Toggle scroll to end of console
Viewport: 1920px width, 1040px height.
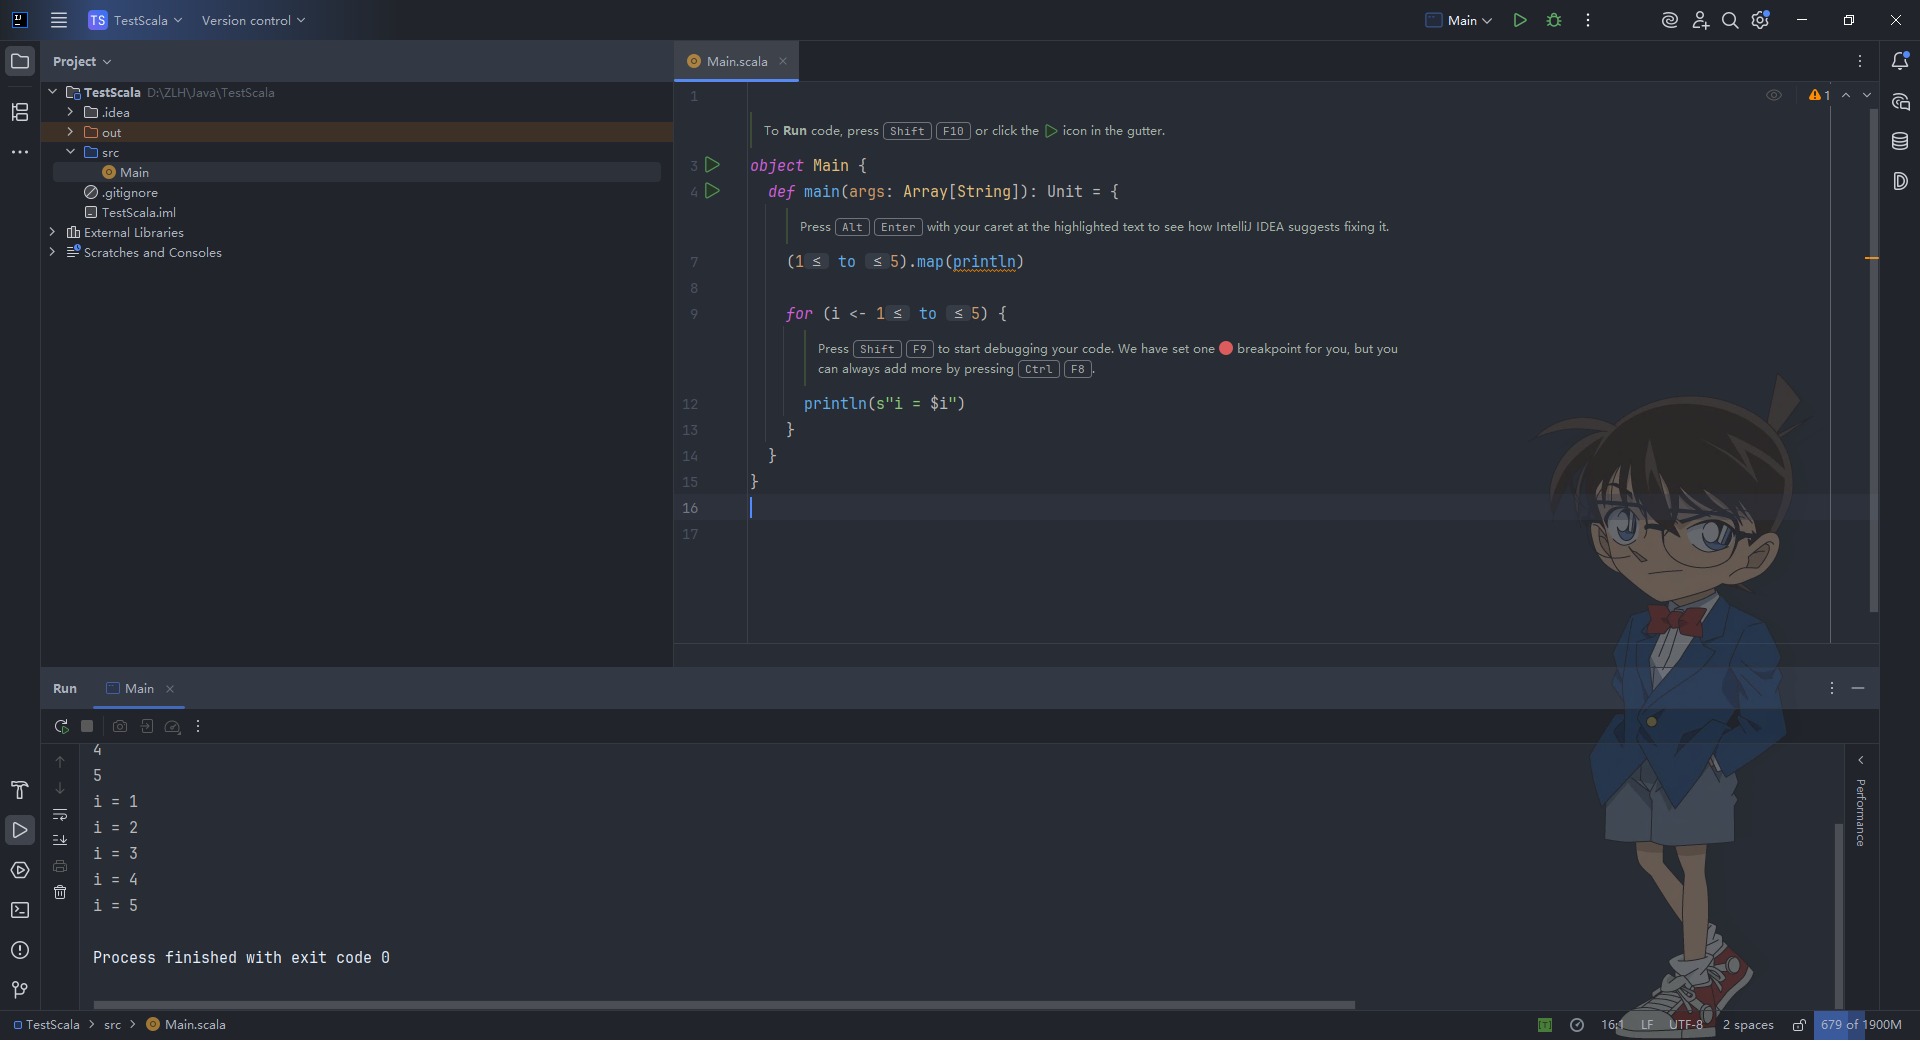point(60,840)
